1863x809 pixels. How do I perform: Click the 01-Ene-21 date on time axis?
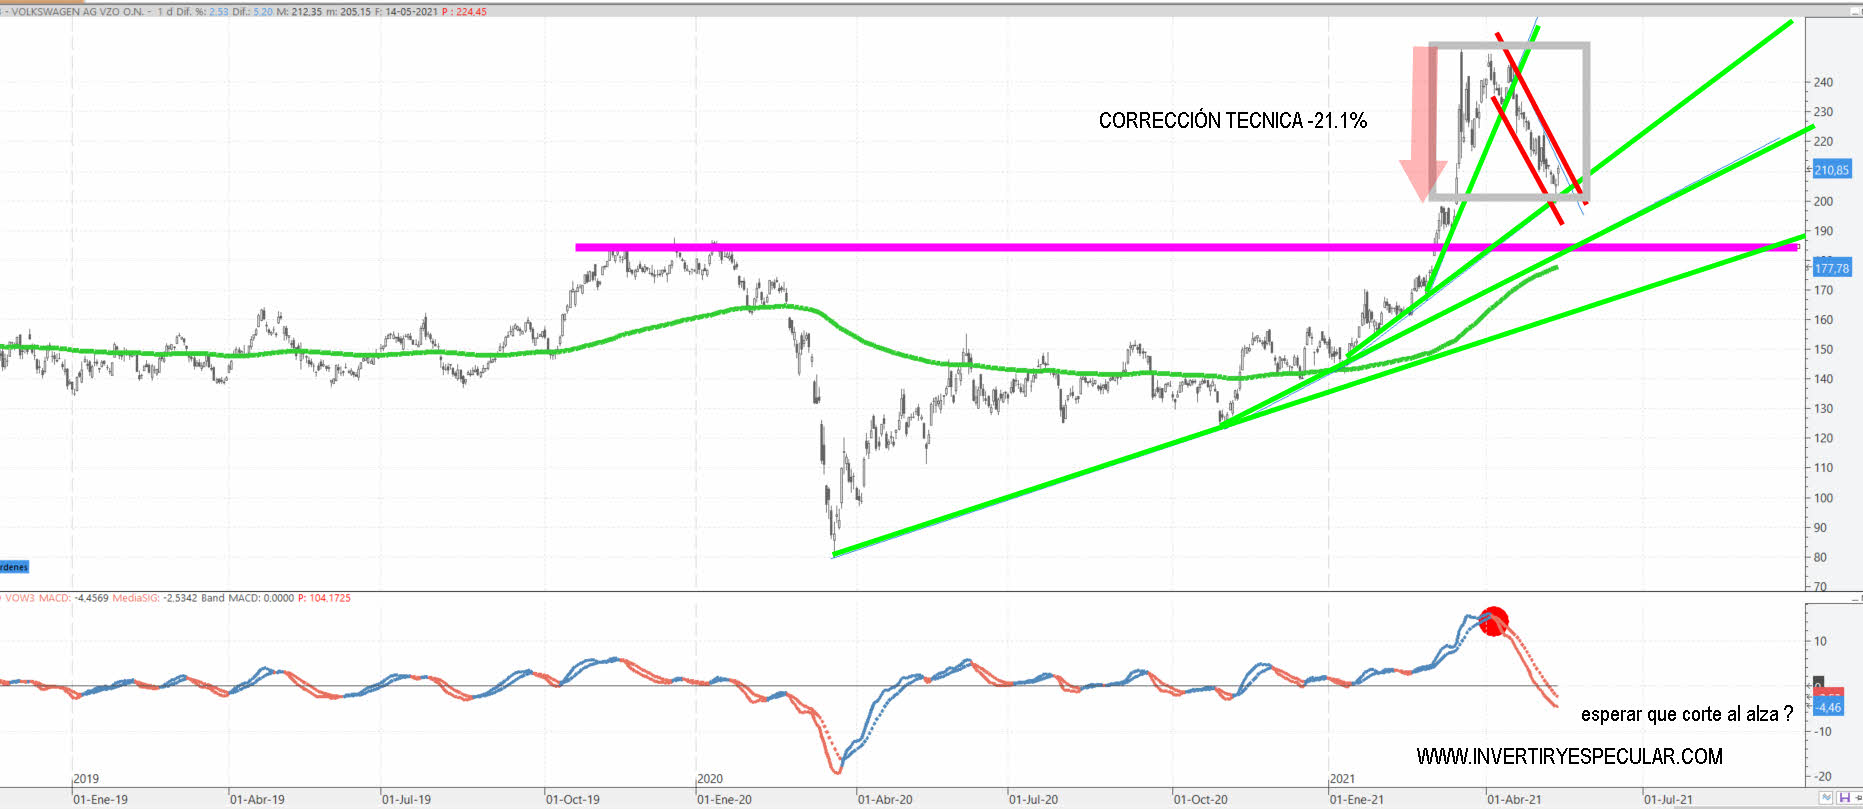pos(1356,799)
